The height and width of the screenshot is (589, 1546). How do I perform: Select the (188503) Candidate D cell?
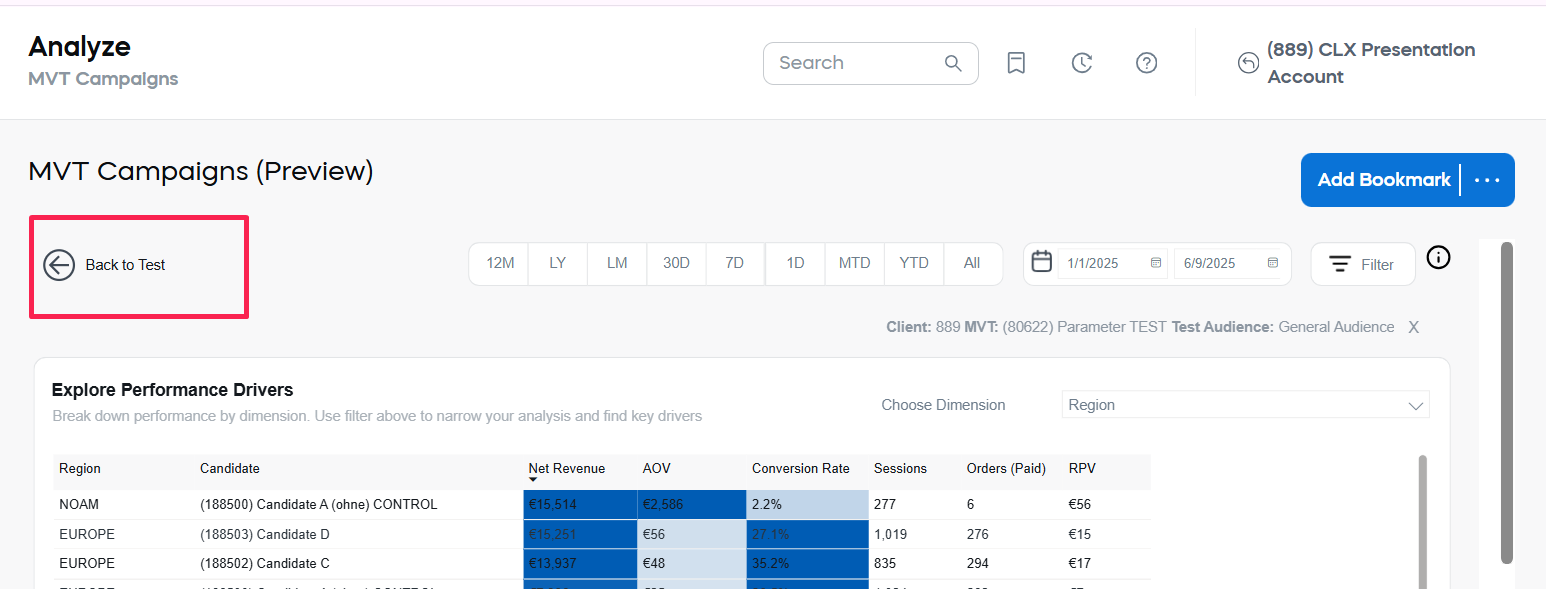pyautogui.click(x=265, y=534)
